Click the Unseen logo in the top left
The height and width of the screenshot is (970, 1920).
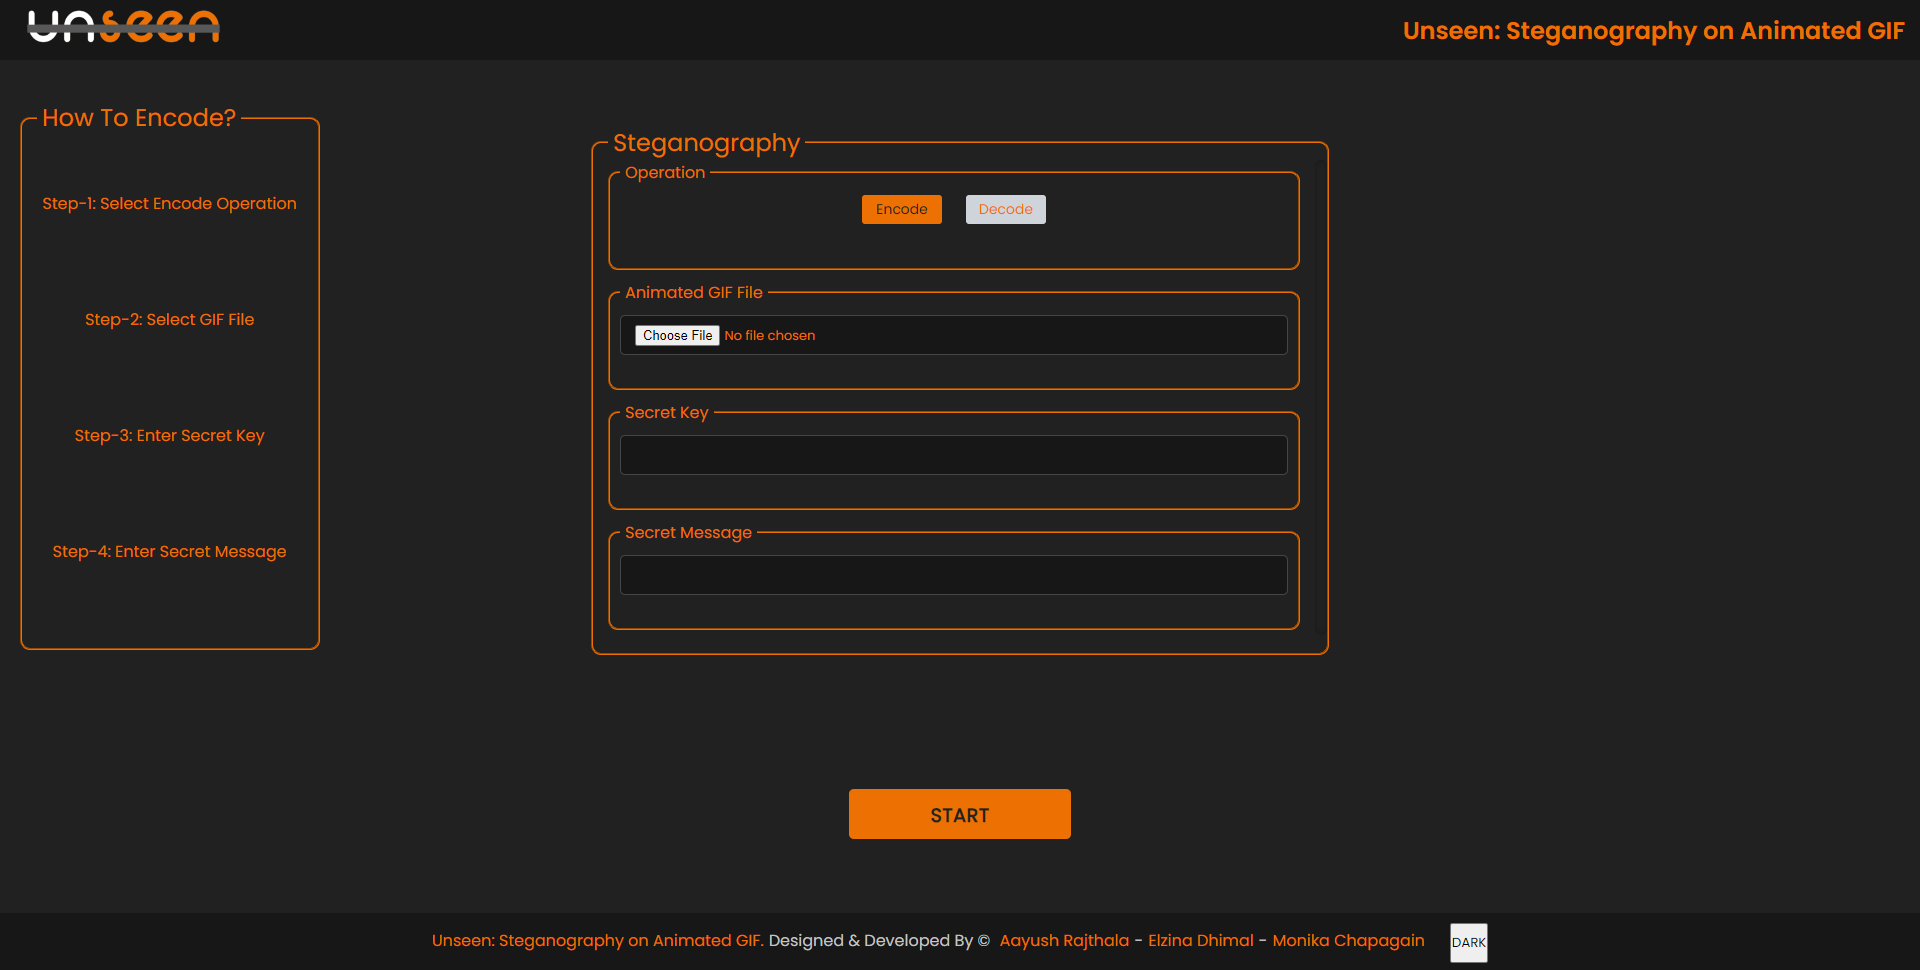tap(122, 27)
